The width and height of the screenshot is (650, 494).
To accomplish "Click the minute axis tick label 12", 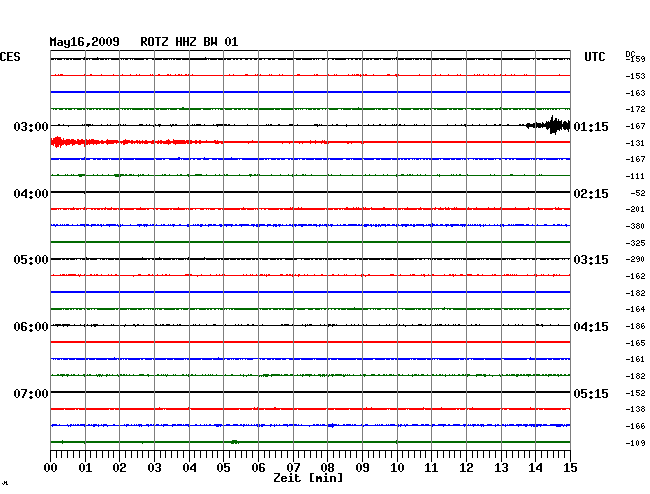I will [466, 468].
